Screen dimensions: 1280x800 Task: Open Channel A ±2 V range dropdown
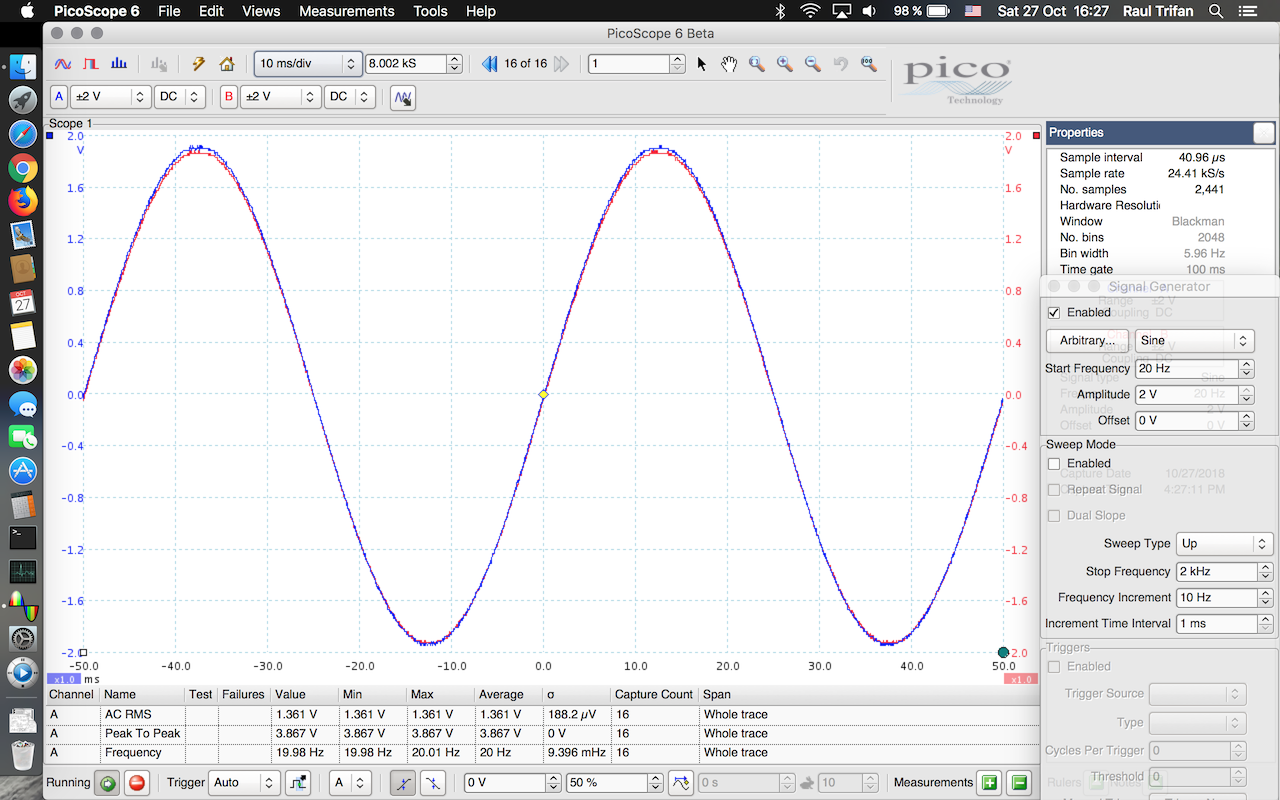(x=110, y=97)
